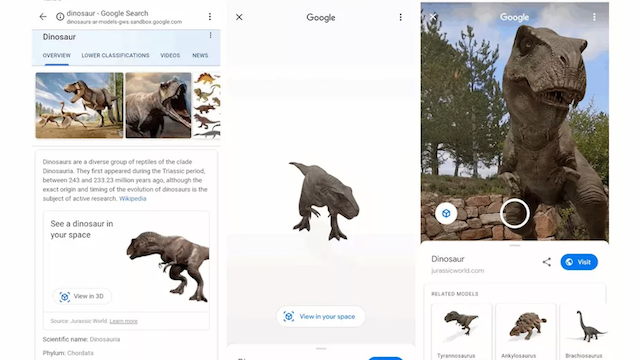Image resolution: width=640 pixels, height=360 pixels.
Task: Select the Brachiosaurus related model
Action: pyautogui.click(x=584, y=332)
